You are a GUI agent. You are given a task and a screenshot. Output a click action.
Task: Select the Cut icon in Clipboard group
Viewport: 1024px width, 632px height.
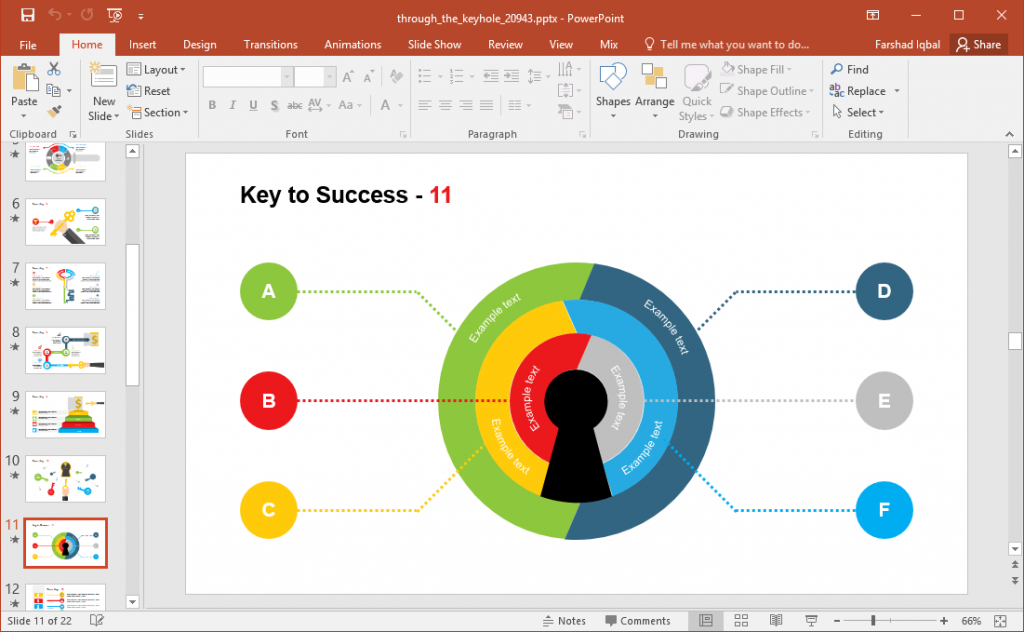pyautogui.click(x=55, y=69)
